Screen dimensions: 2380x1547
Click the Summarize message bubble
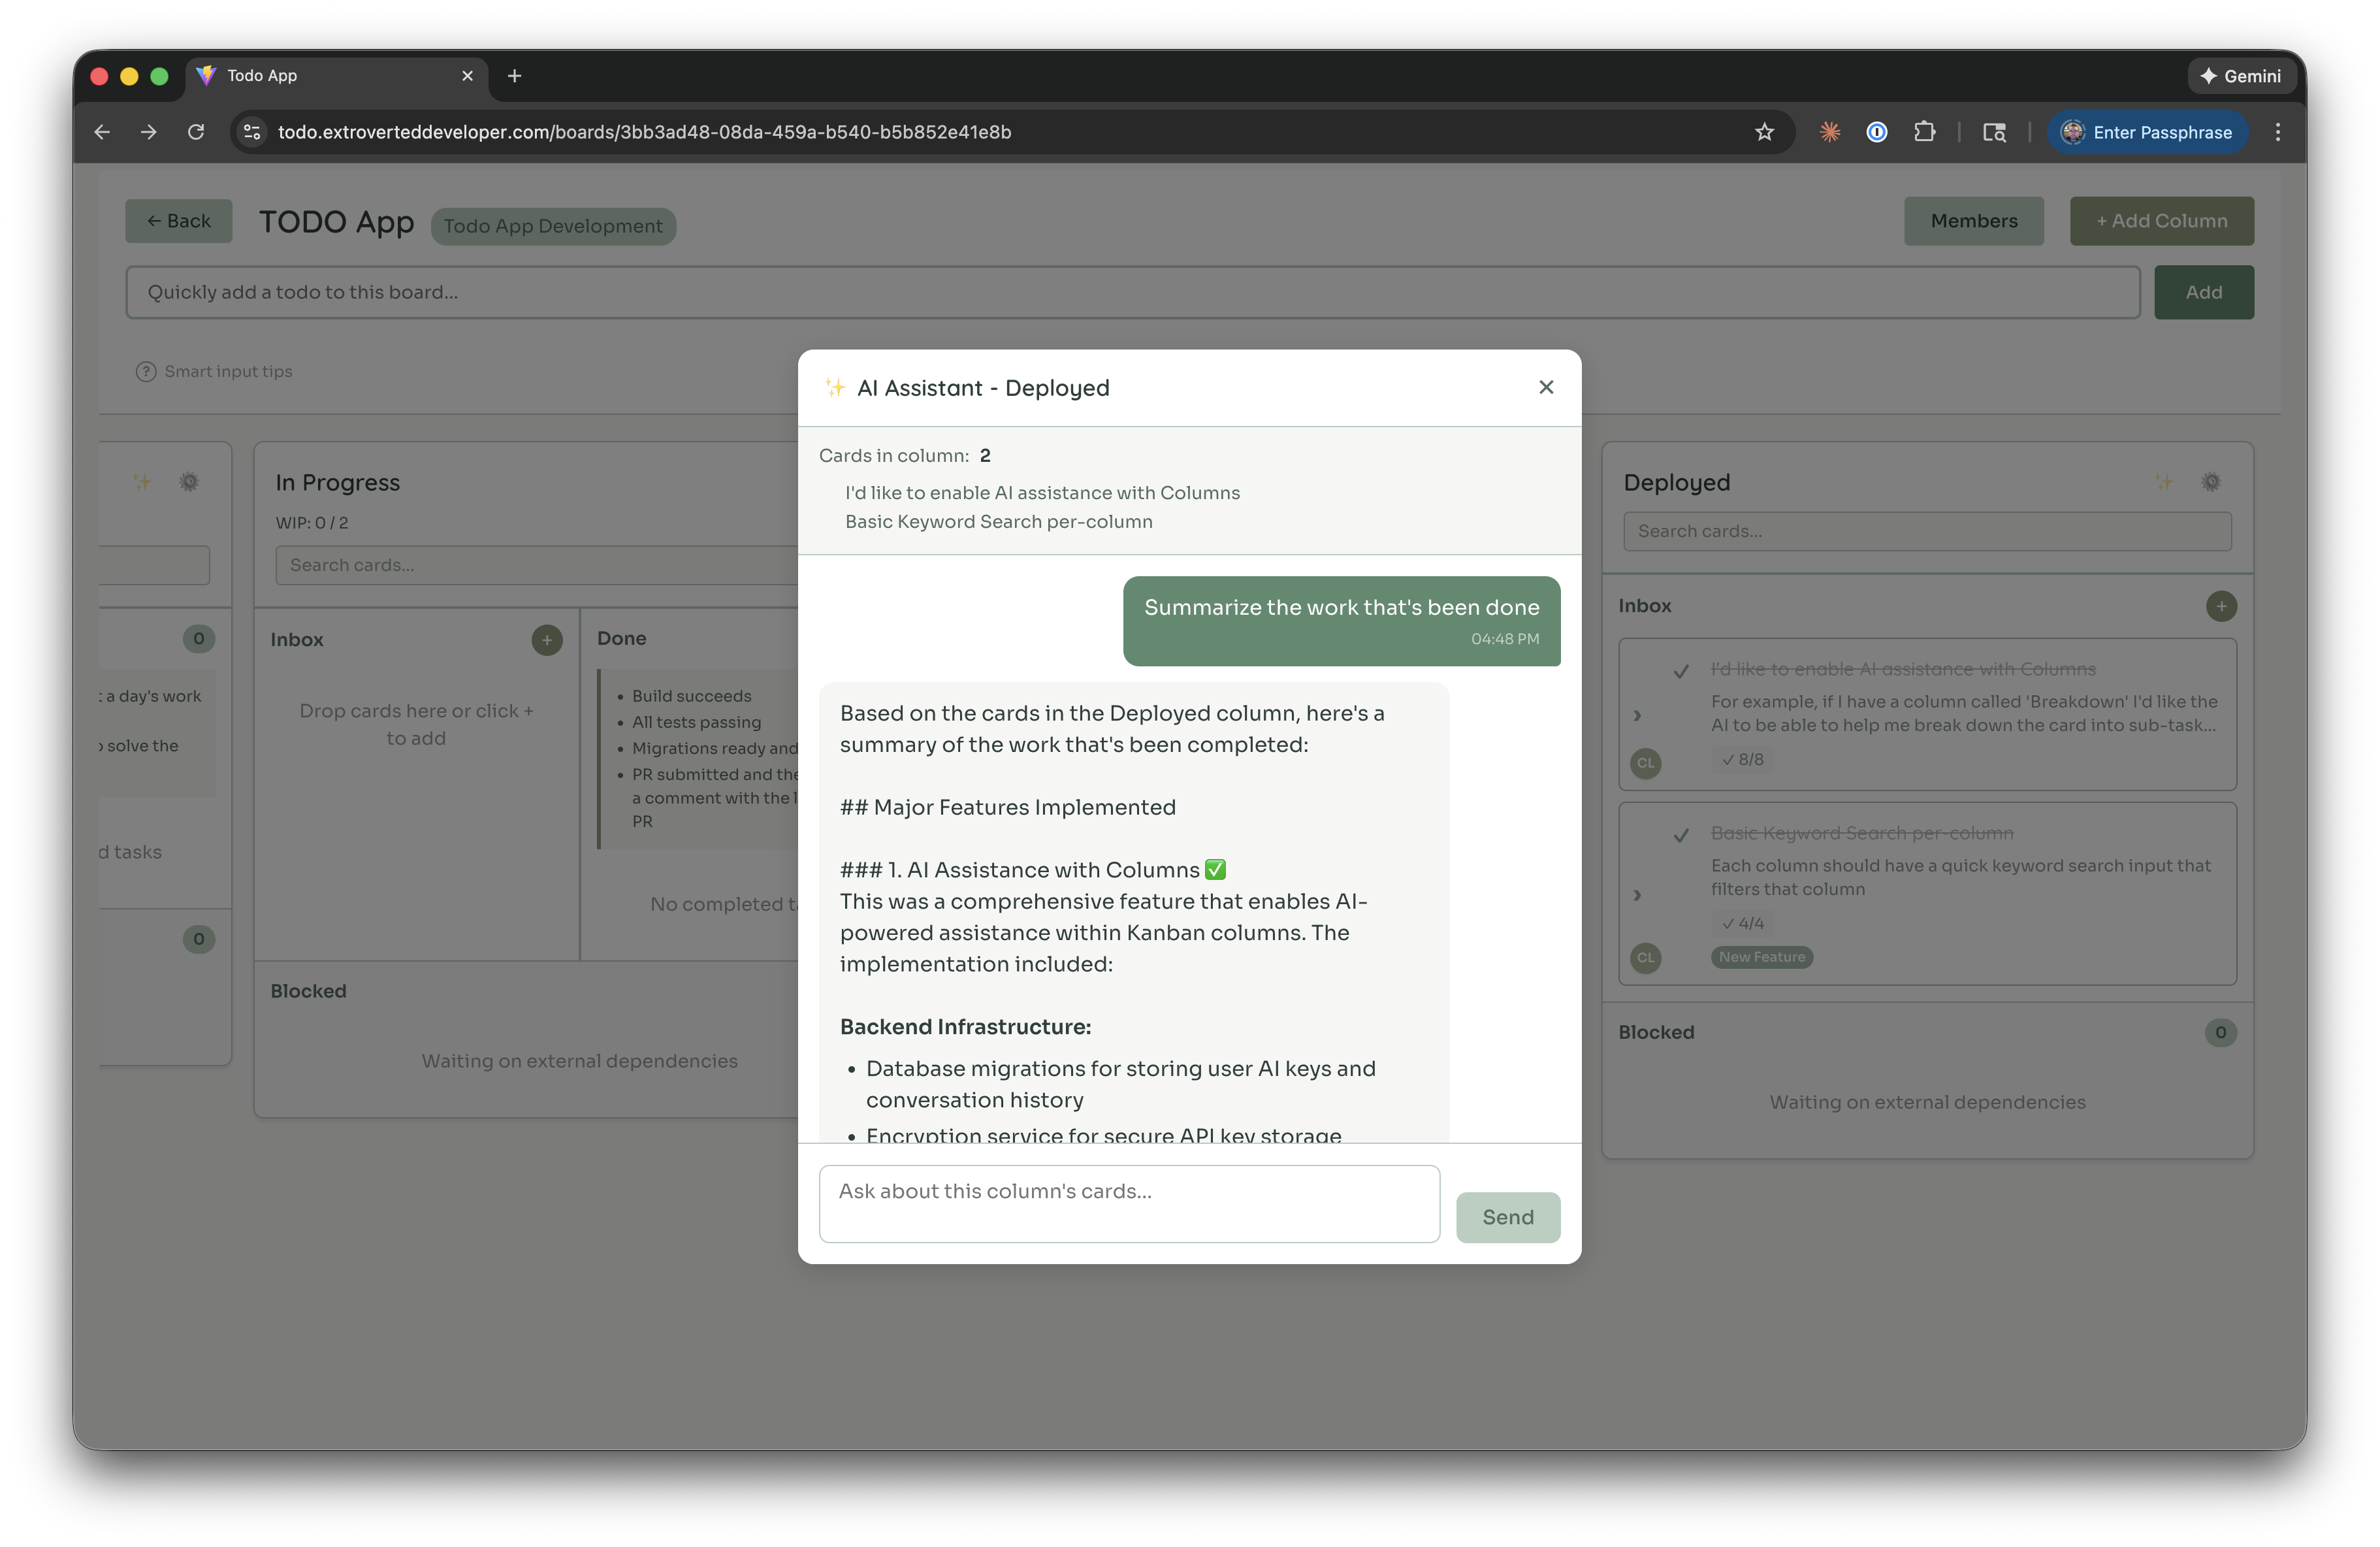[1341, 621]
